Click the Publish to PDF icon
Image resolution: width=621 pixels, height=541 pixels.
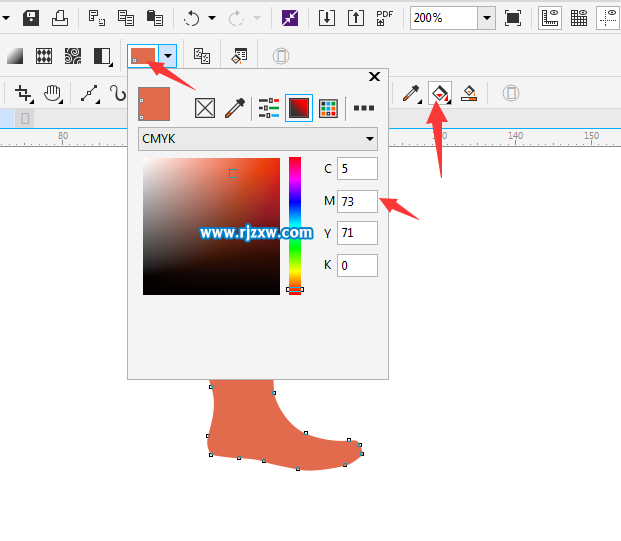tap(385, 18)
